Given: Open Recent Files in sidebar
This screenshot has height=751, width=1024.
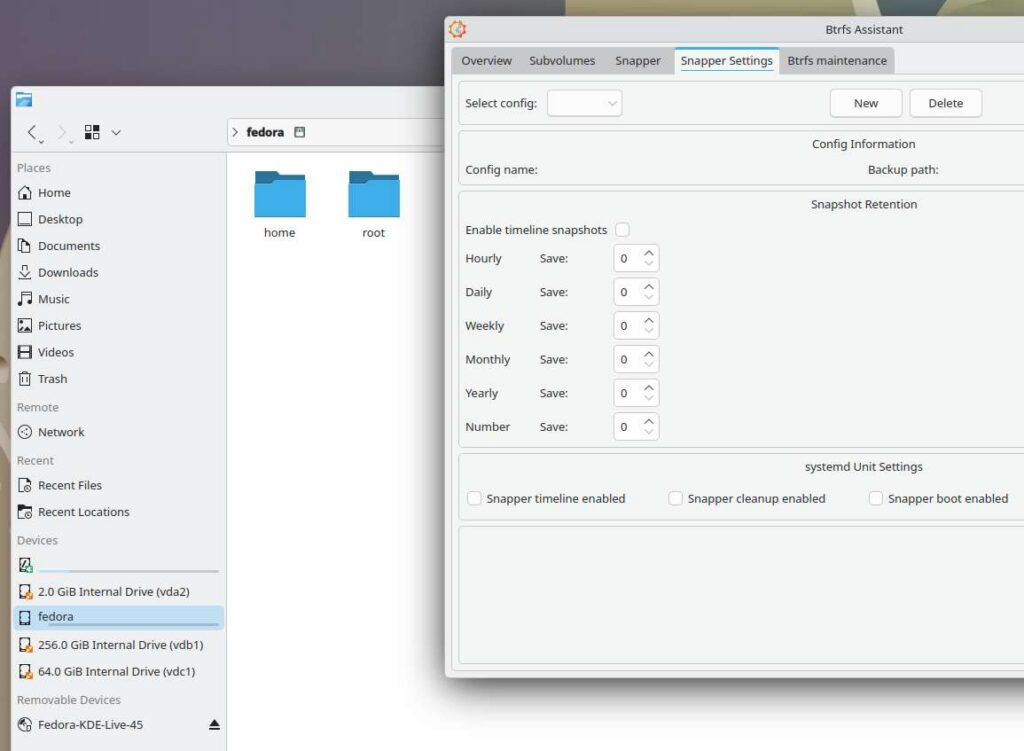Looking at the screenshot, I should coord(118,485).
